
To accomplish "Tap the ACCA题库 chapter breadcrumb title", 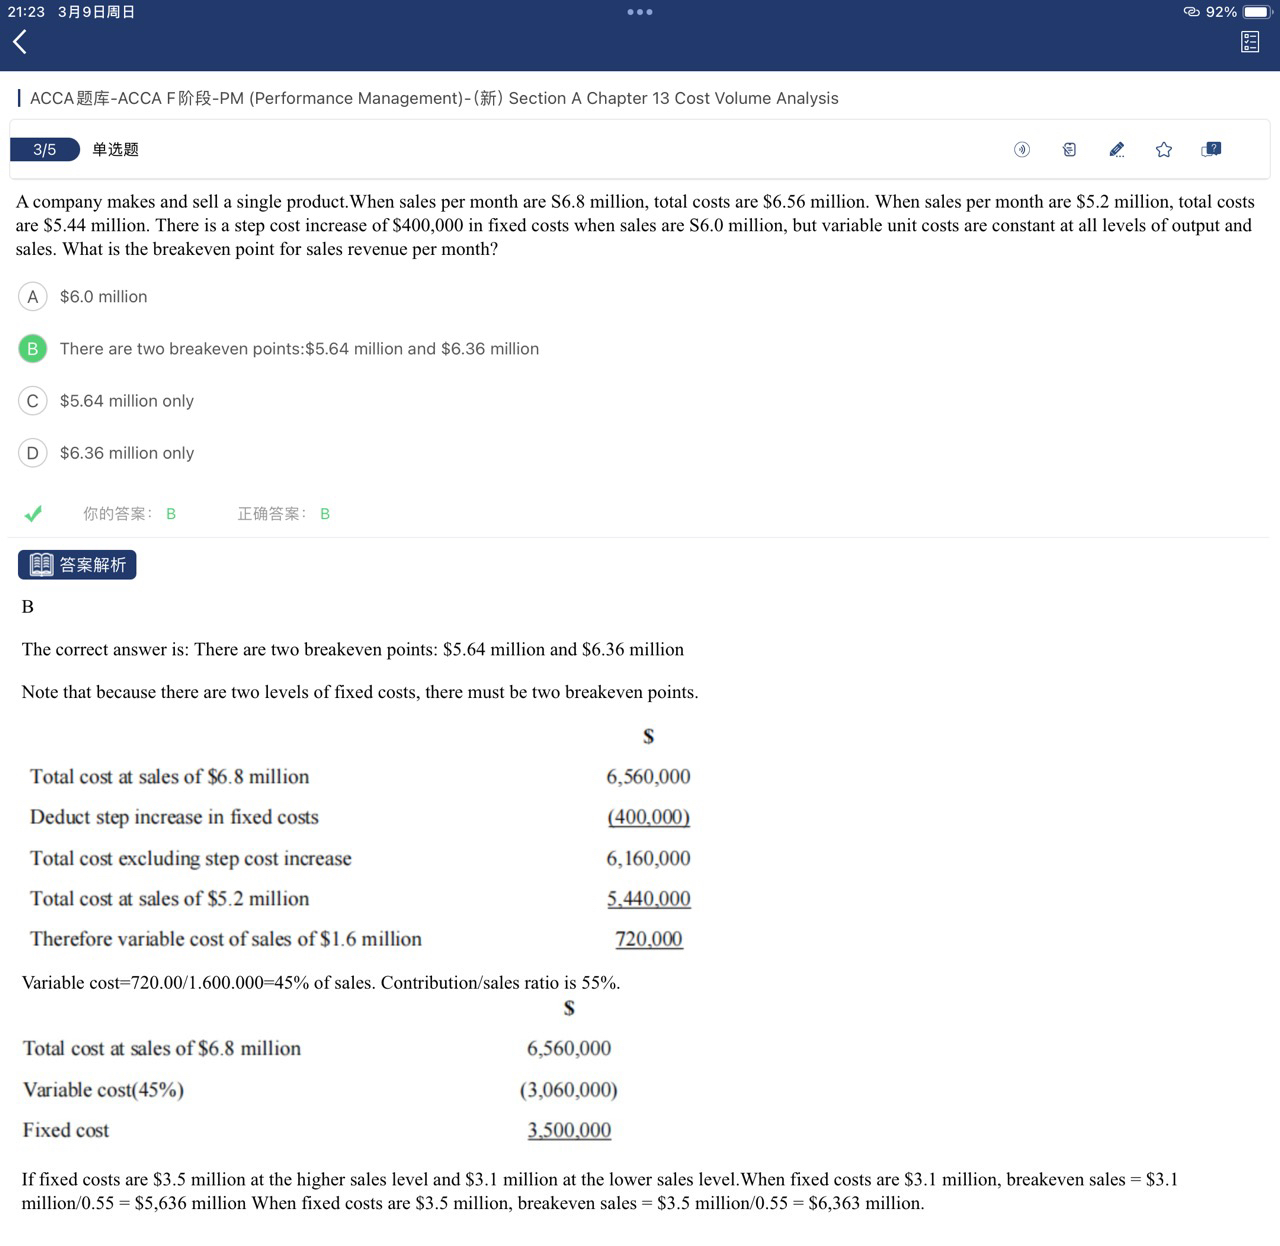I will click(433, 98).
